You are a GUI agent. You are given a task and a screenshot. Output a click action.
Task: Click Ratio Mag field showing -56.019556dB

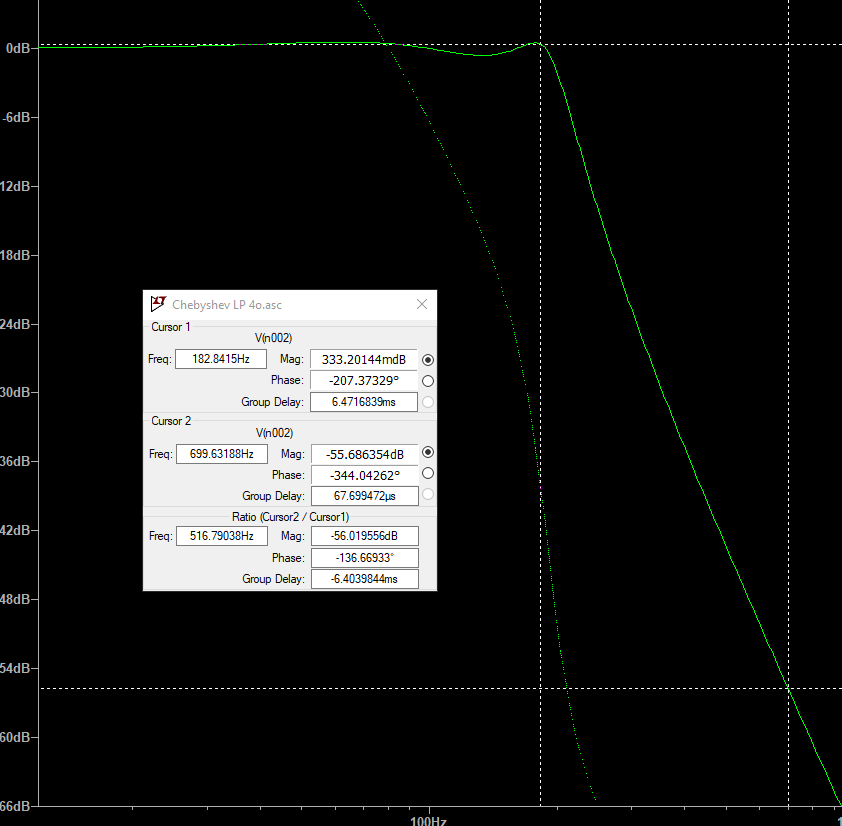point(364,537)
